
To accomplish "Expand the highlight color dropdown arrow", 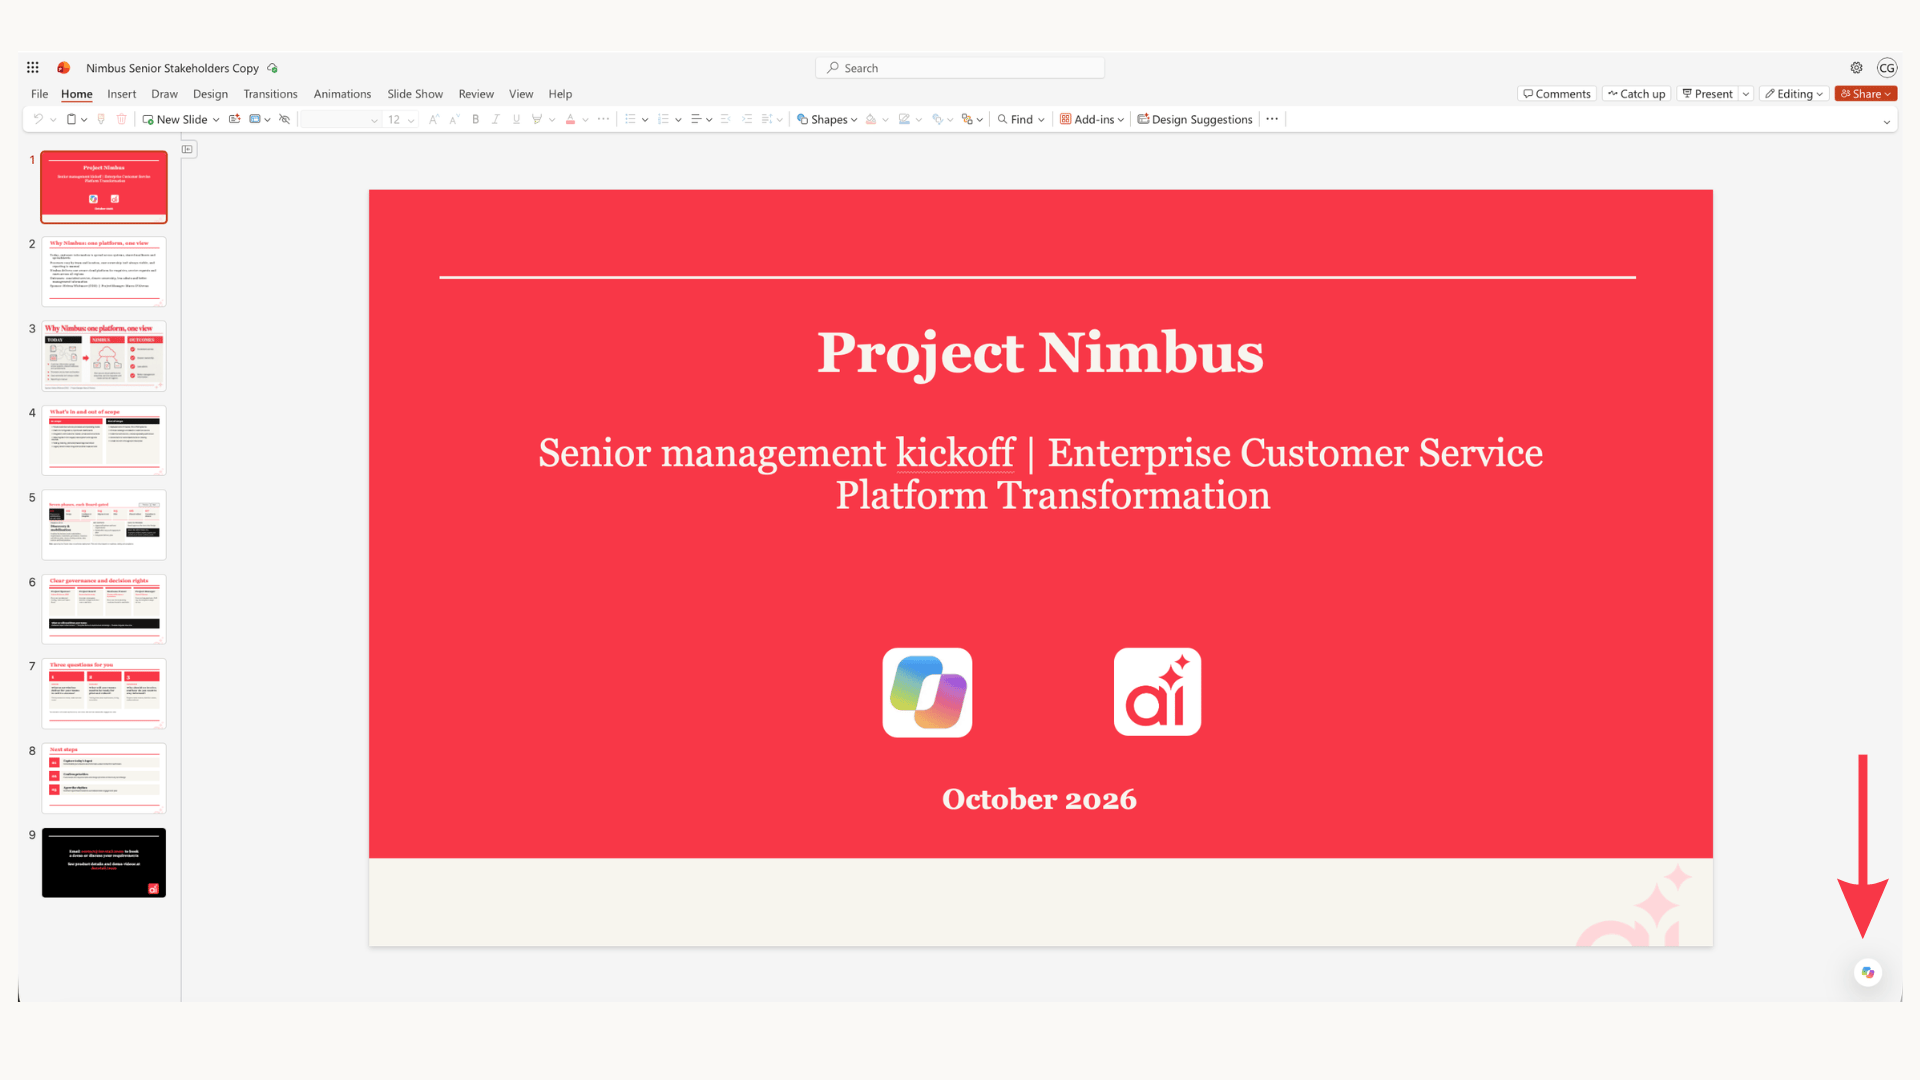I will click(x=552, y=120).
